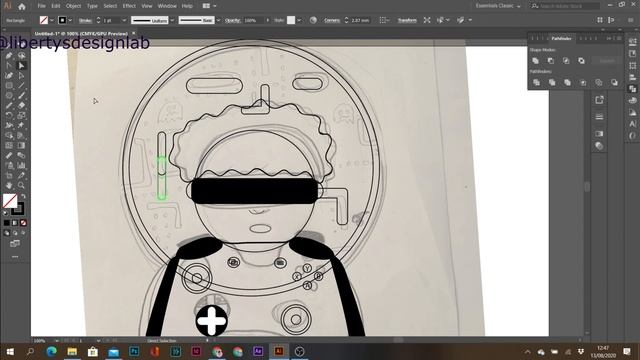
Task: Set paint mode to Color
Action: click(x=7, y=223)
